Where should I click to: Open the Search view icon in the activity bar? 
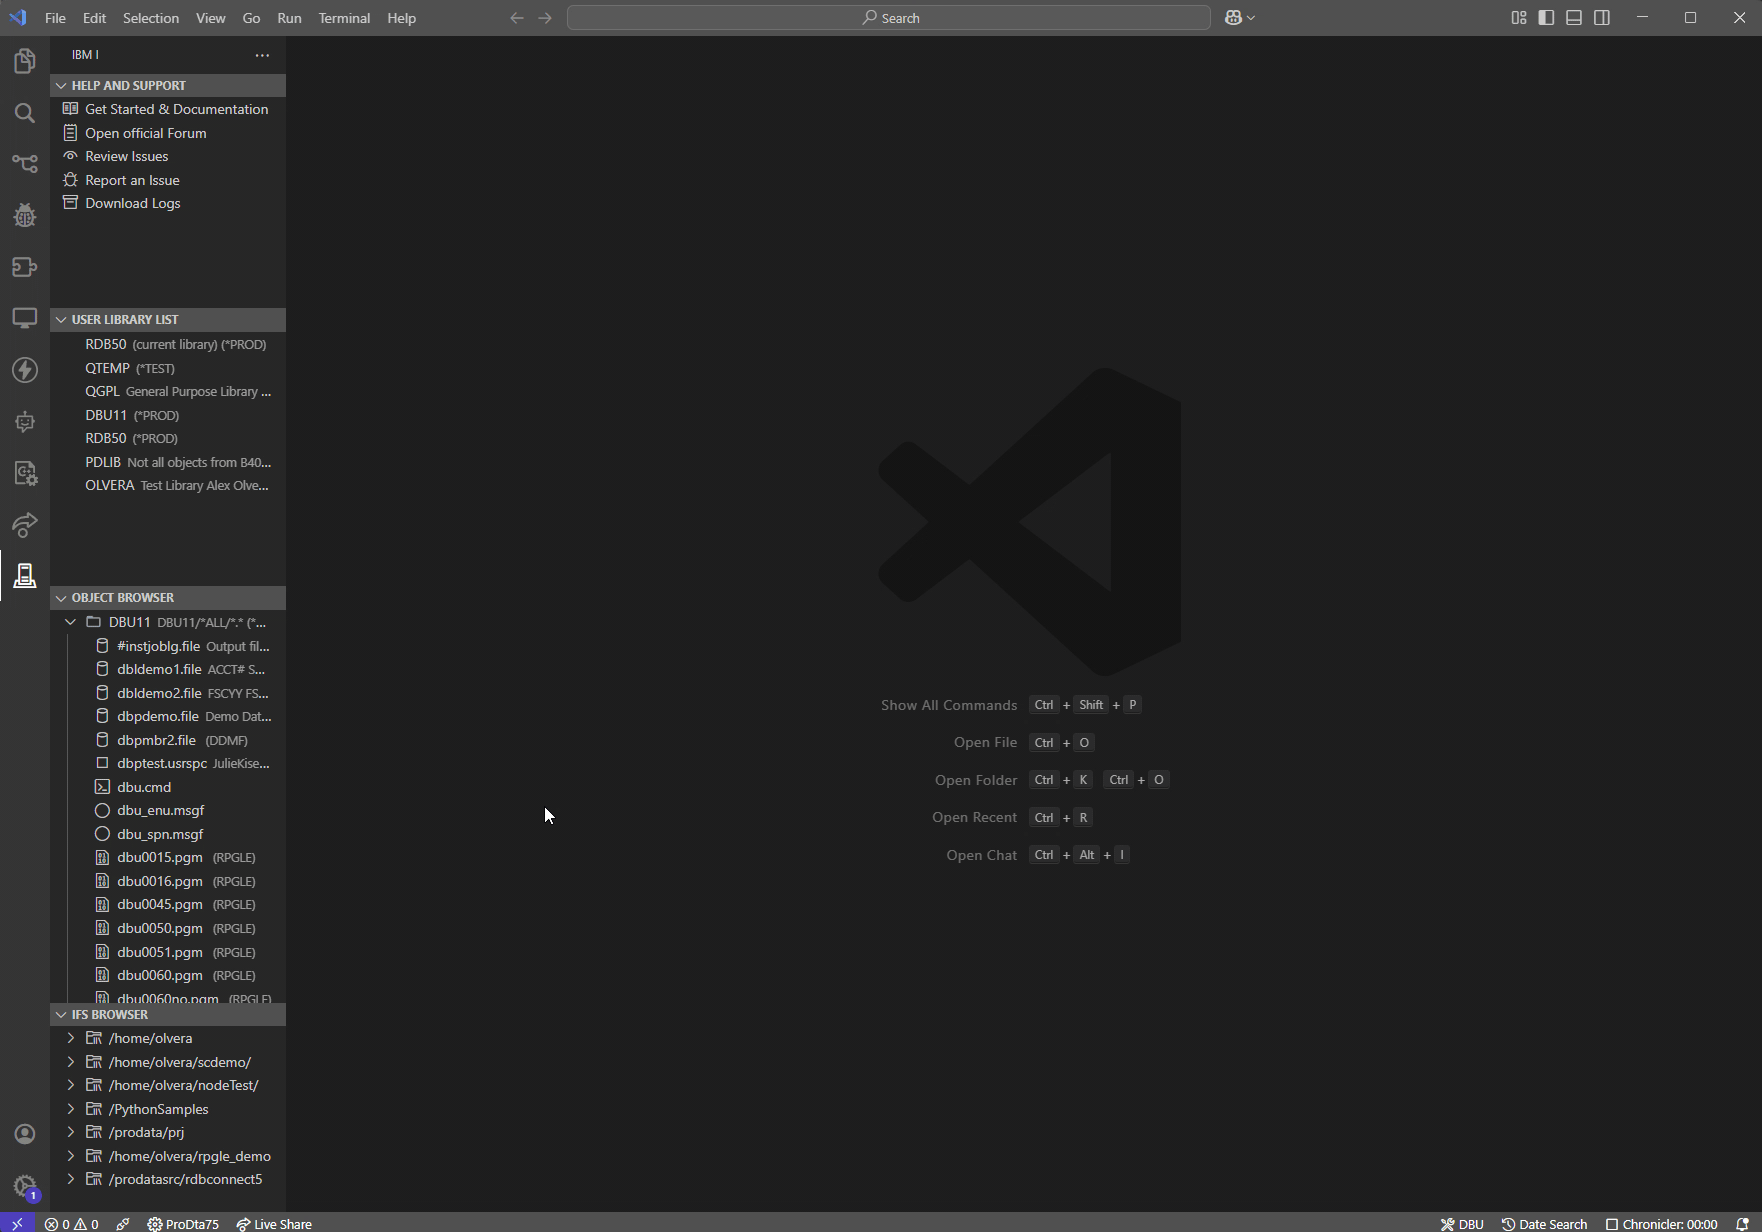coord(25,113)
